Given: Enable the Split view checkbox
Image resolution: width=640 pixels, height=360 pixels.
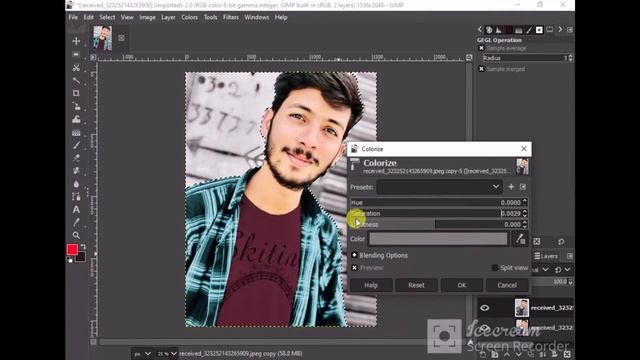Looking at the screenshot, I should (x=495, y=268).
